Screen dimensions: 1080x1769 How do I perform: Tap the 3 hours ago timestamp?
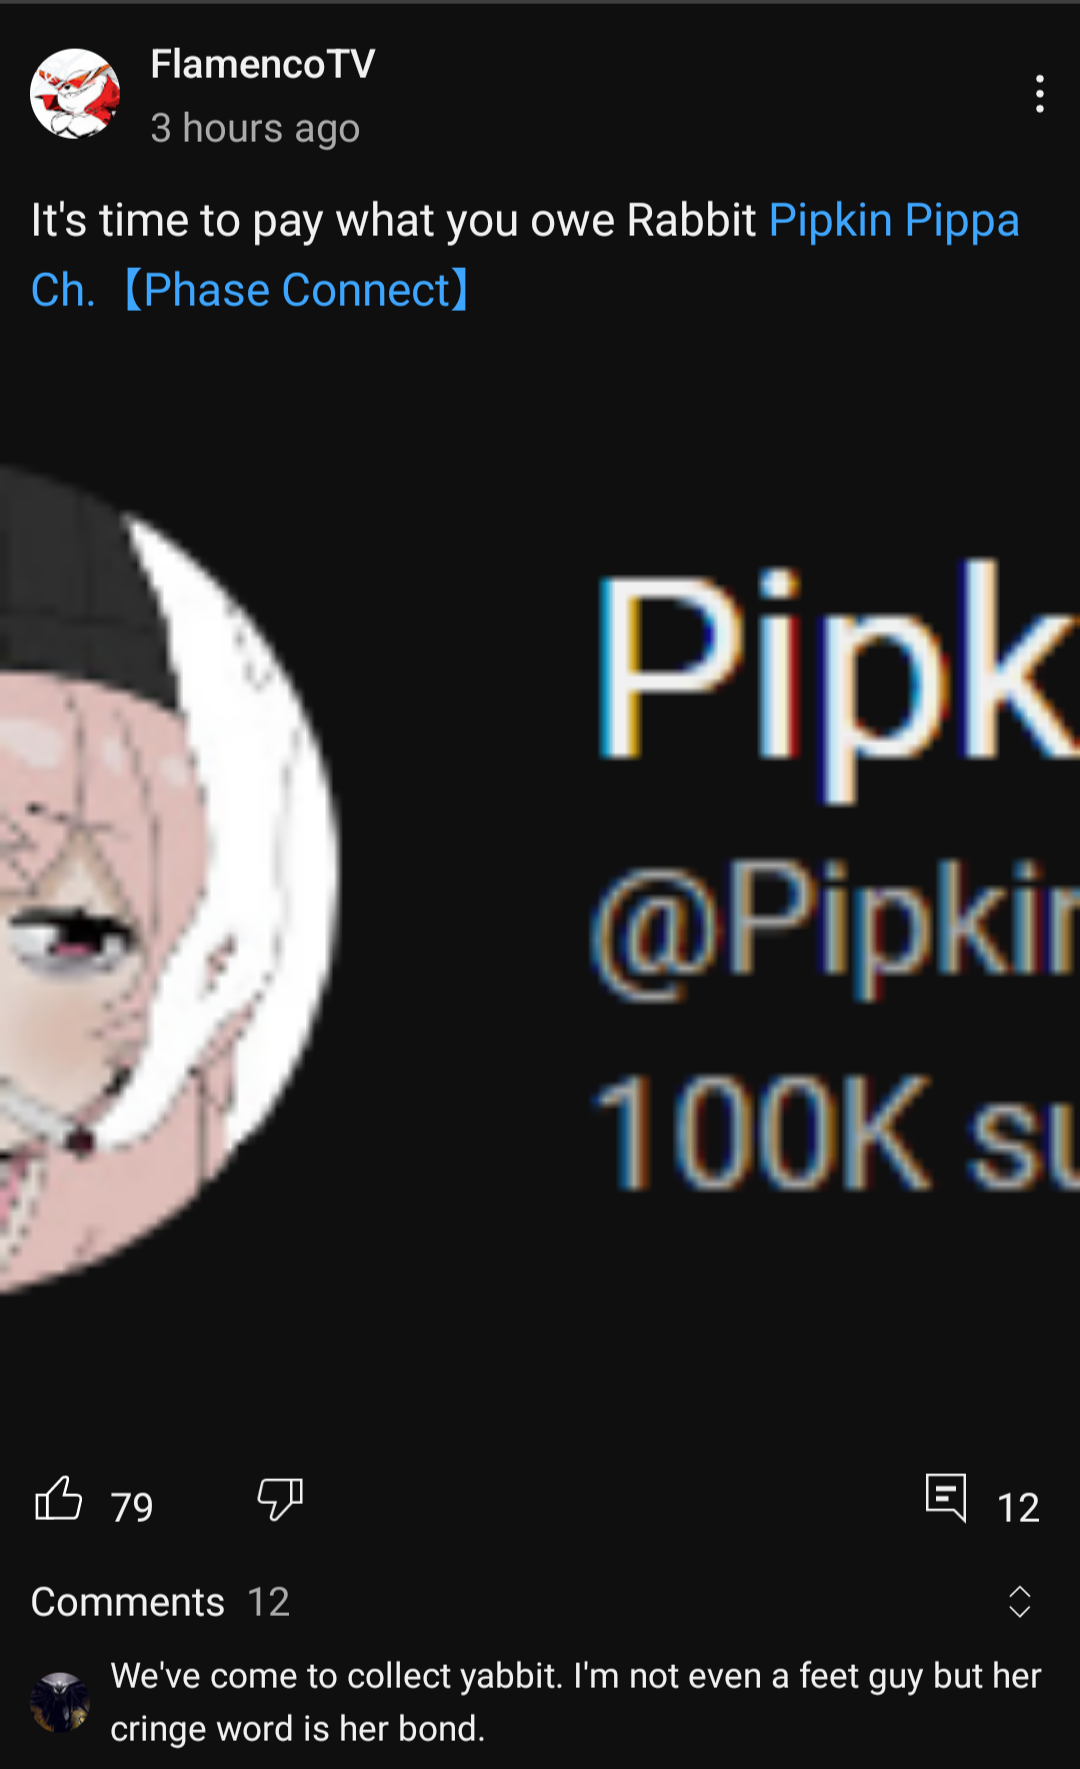point(255,128)
